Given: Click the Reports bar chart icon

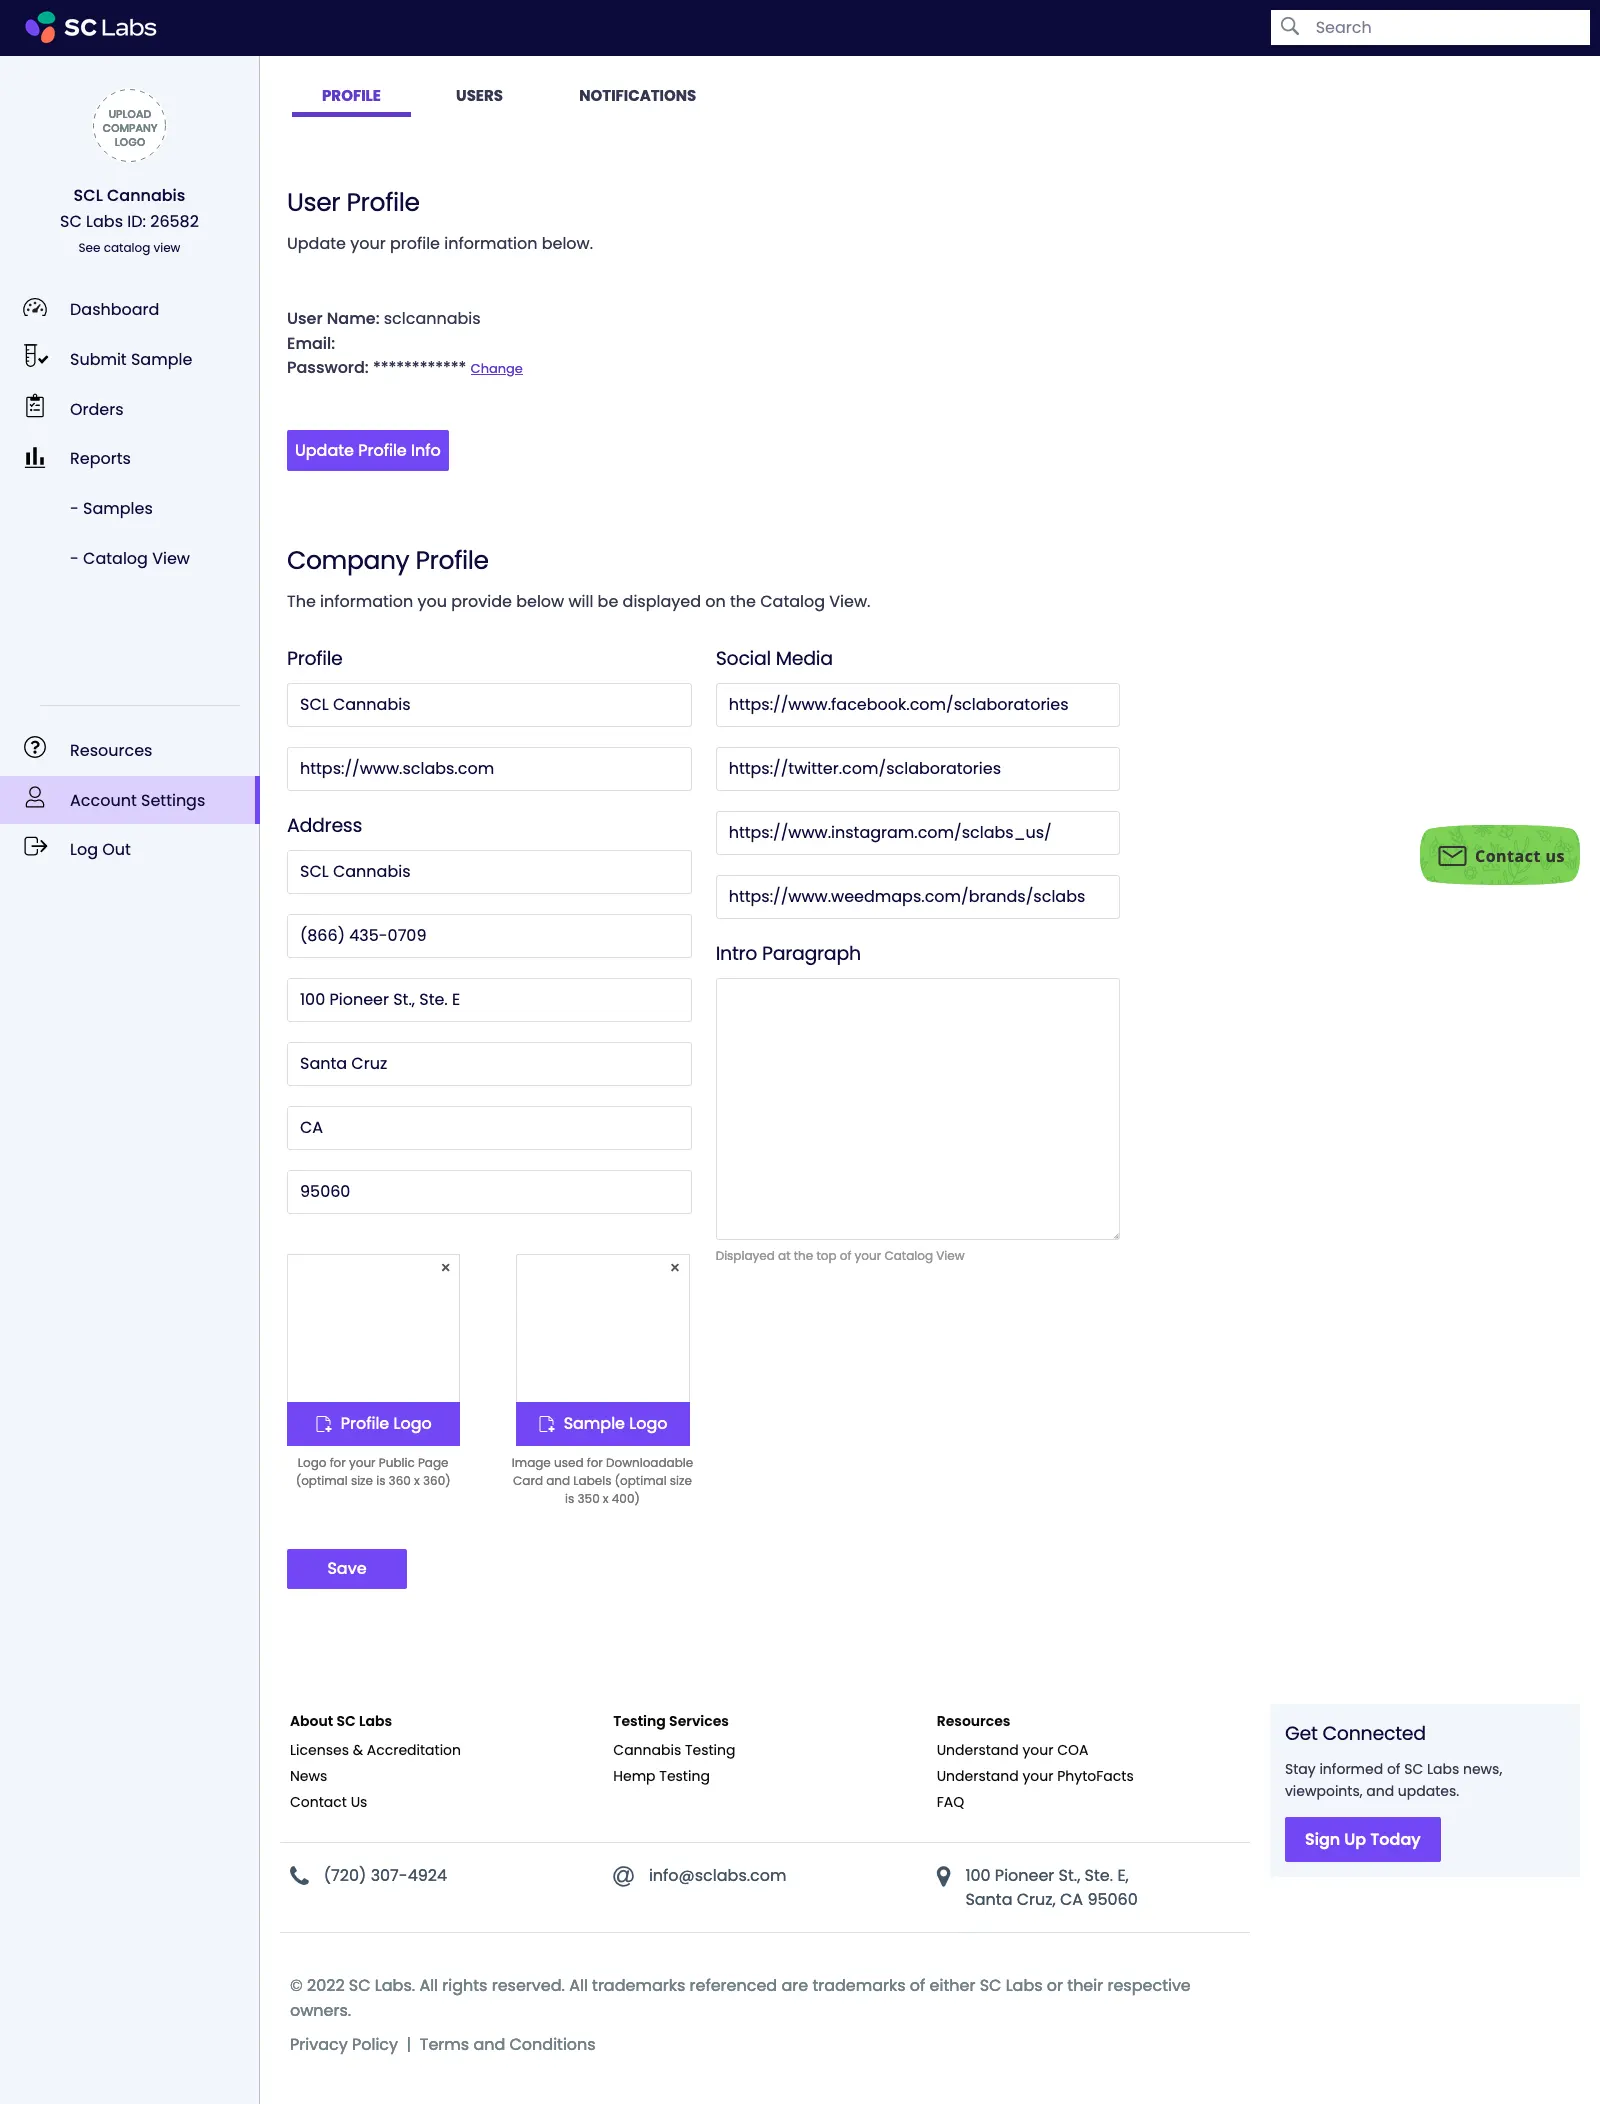Looking at the screenshot, I should pyautogui.click(x=35, y=457).
